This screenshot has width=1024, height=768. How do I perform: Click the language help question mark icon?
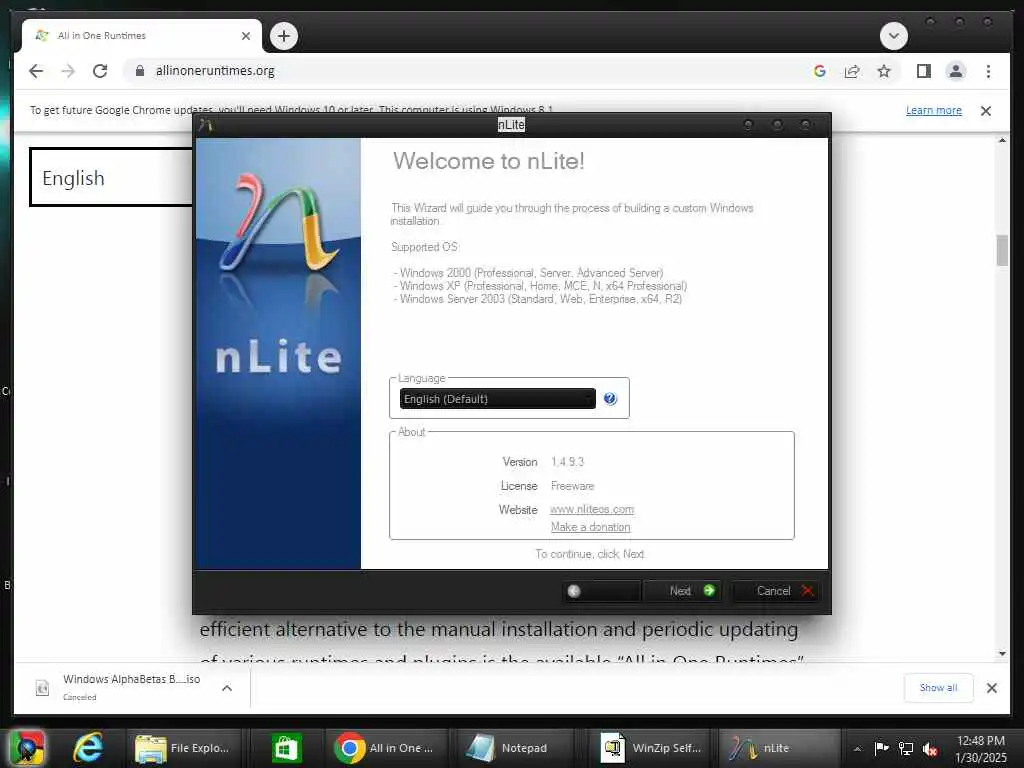click(x=610, y=399)
